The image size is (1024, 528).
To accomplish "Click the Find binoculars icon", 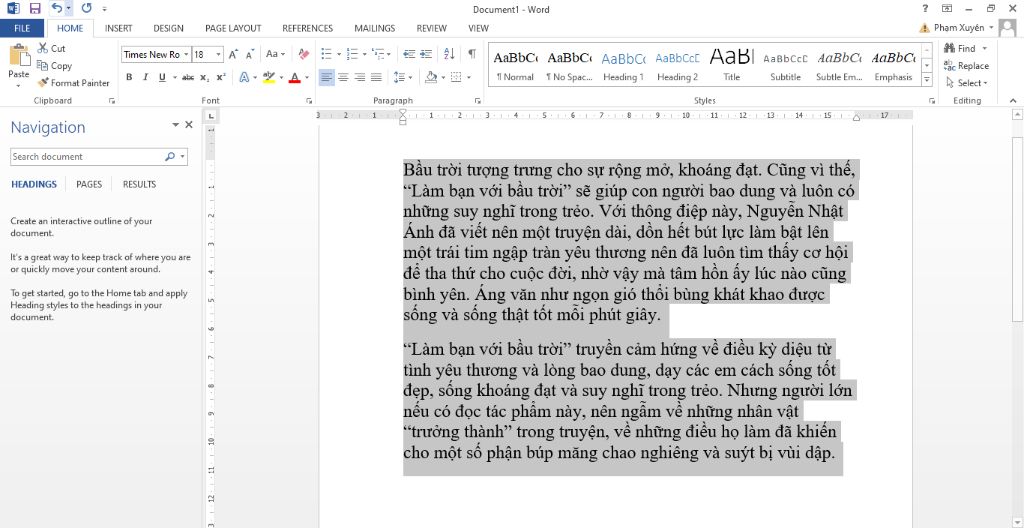I will coord(950,48).
